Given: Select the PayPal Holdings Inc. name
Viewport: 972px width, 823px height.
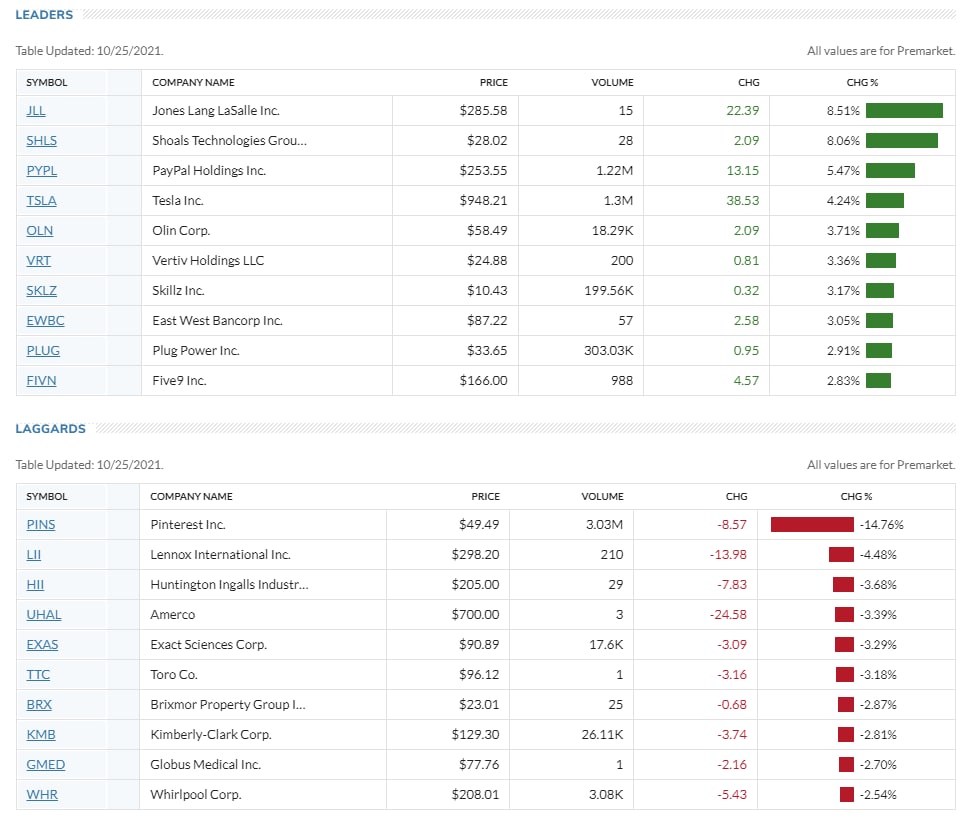Looking at the screenshot, I should [209, 170].
